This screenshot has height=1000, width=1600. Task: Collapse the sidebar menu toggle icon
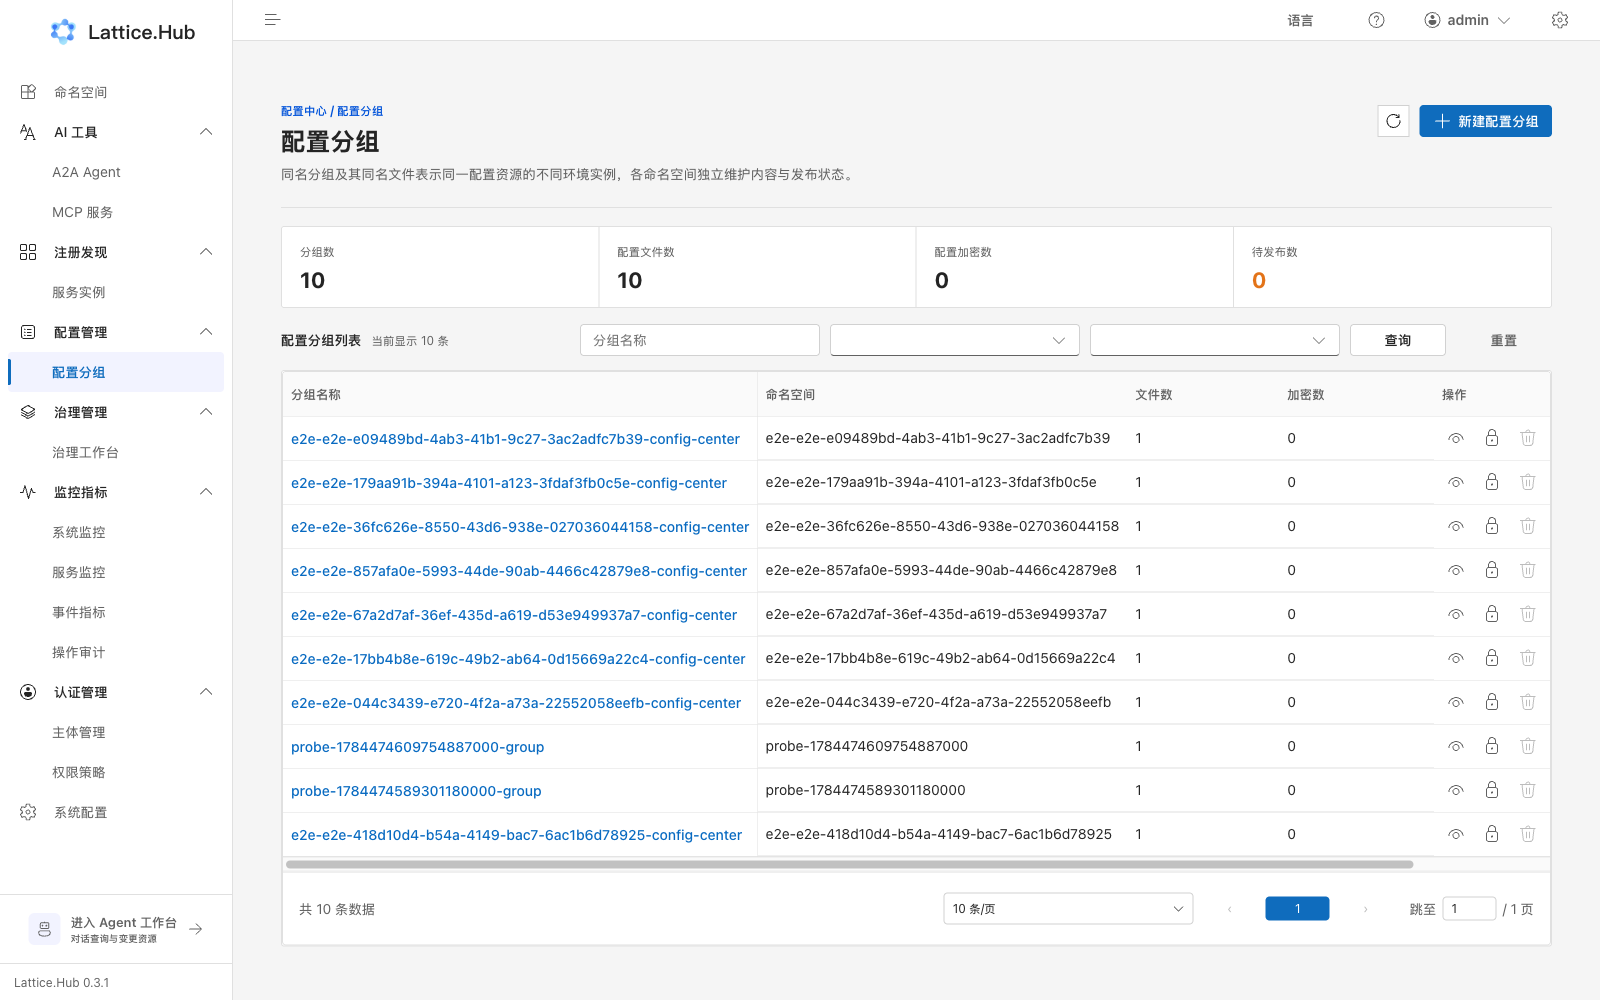coord(272,20)
